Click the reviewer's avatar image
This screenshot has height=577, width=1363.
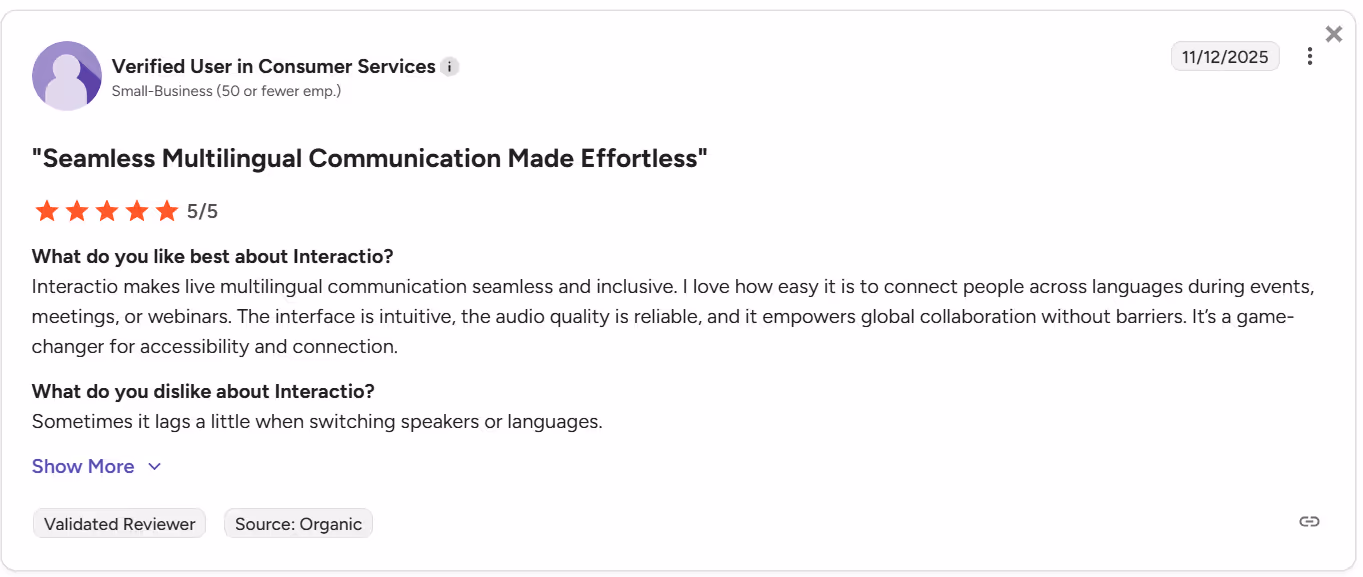coord(67,76)
